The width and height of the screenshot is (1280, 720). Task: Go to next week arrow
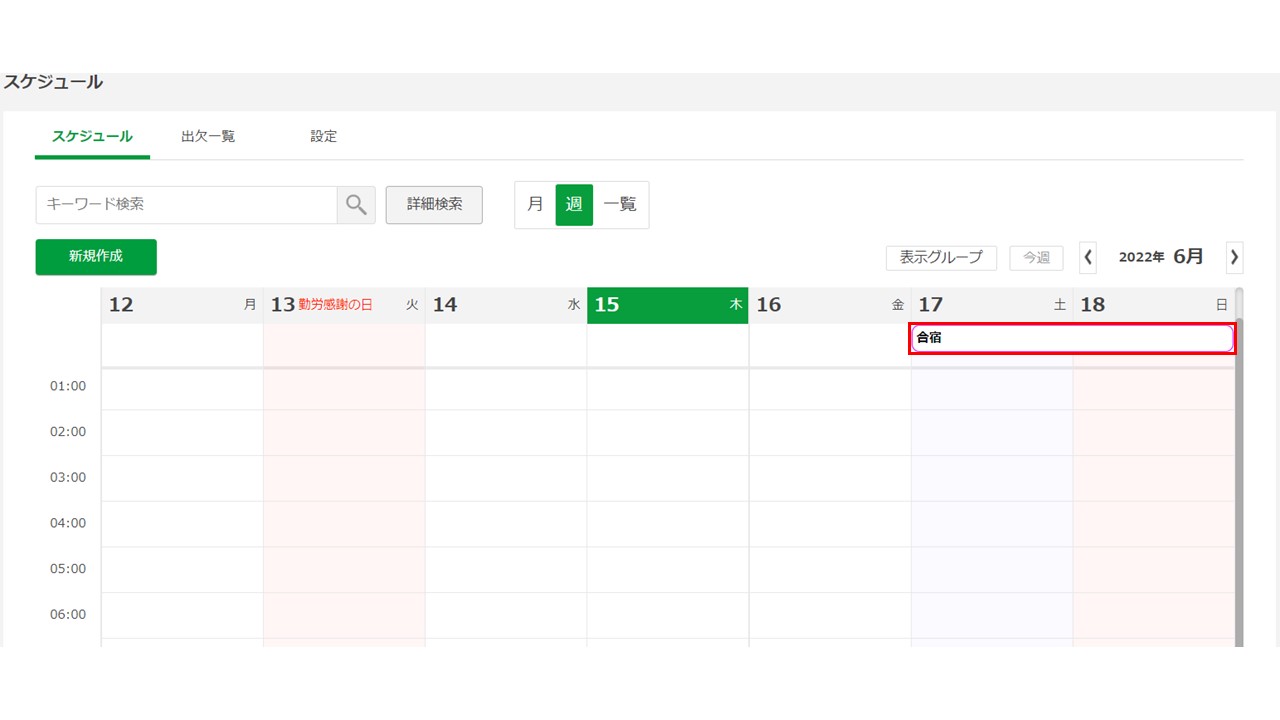pos(1235,257)
